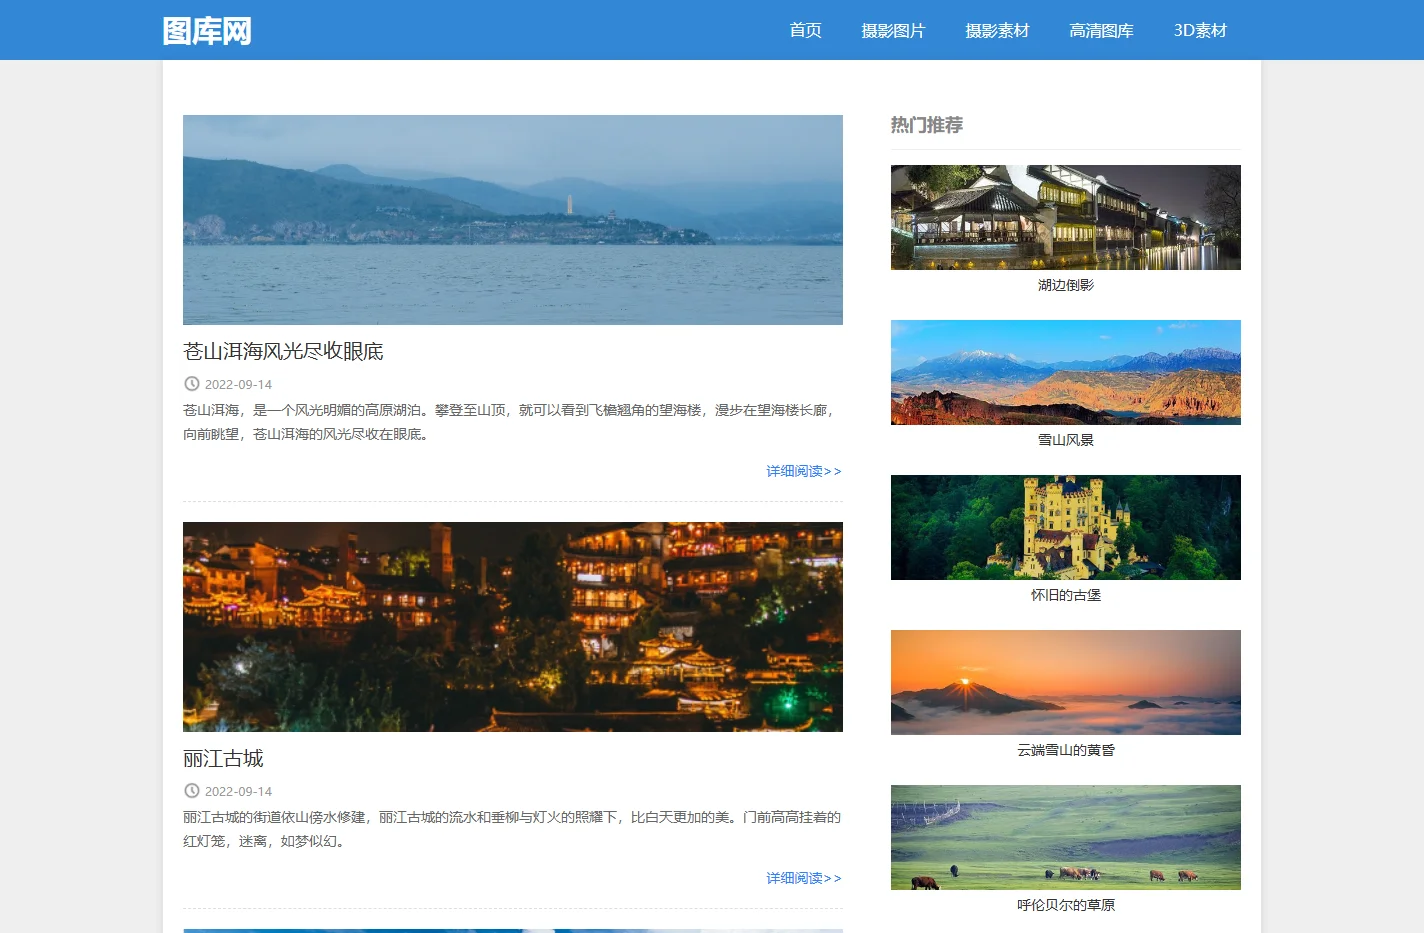Open the 首页 menu item
Screen dimensions: 1424x933
(x=805, y=30)
